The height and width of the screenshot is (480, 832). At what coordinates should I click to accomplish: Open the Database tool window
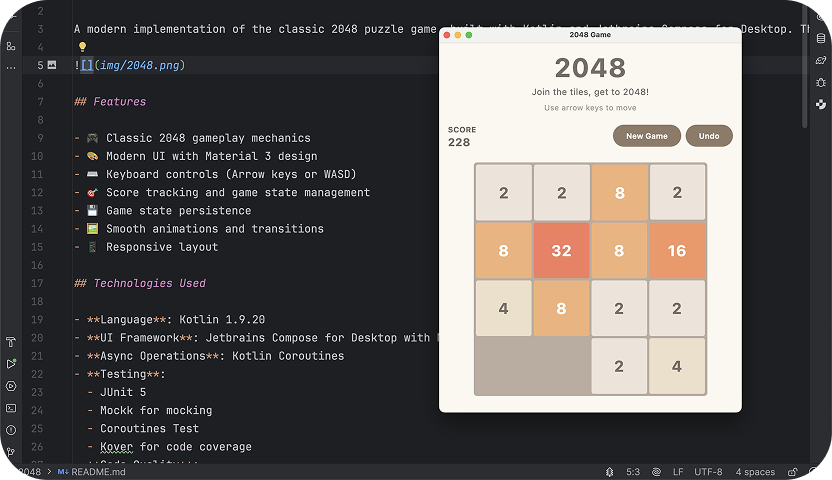(821, 40)
